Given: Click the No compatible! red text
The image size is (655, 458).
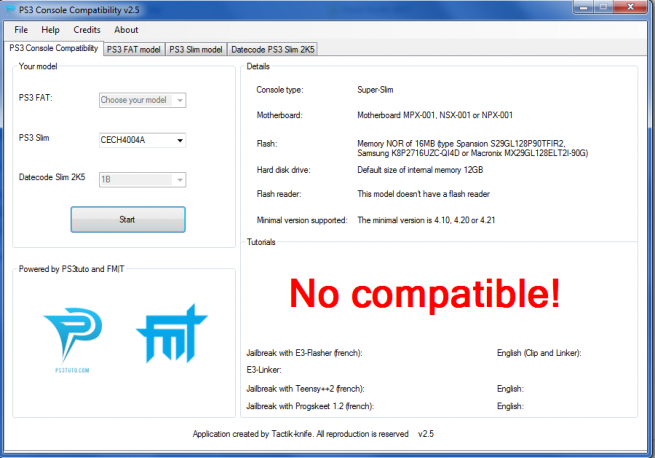Looking at the screenshot, I should coord(424,295).
